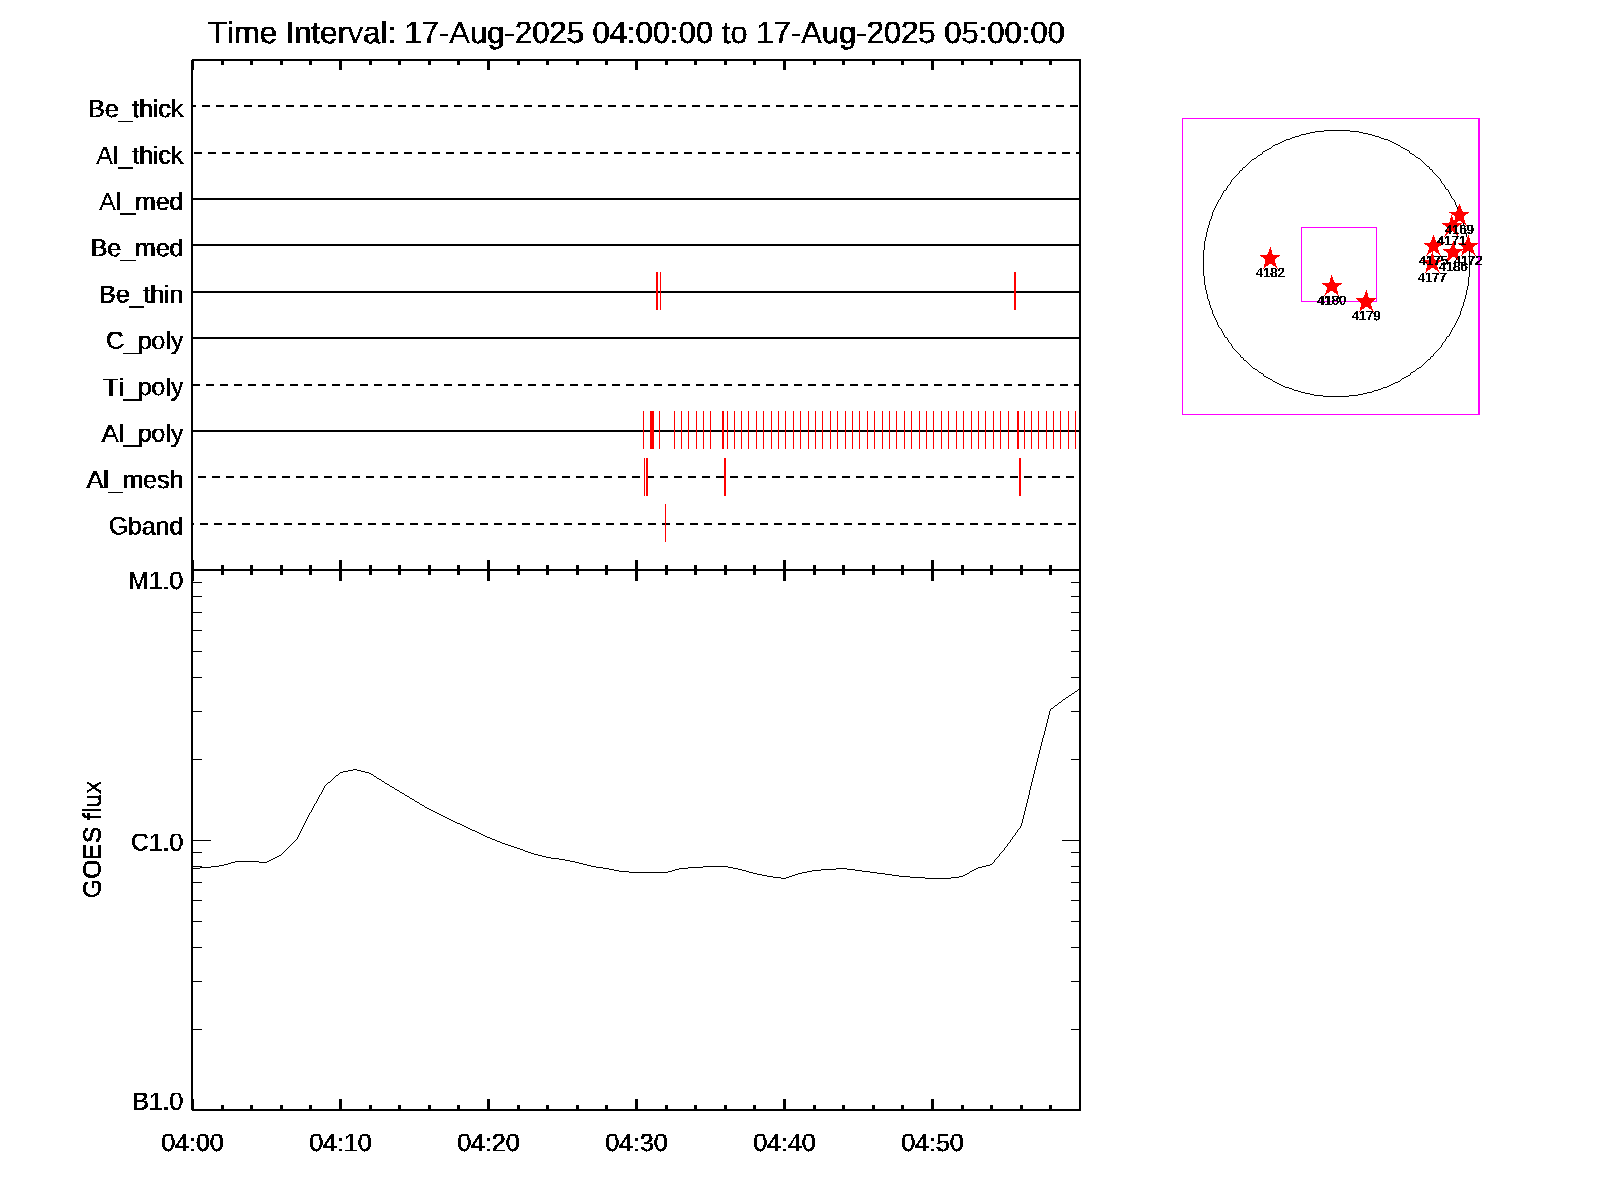Image resolution: width=1600 pixels, height=1200 pixels.
Task: Click the red star for region 4182
Action: 1270,259
